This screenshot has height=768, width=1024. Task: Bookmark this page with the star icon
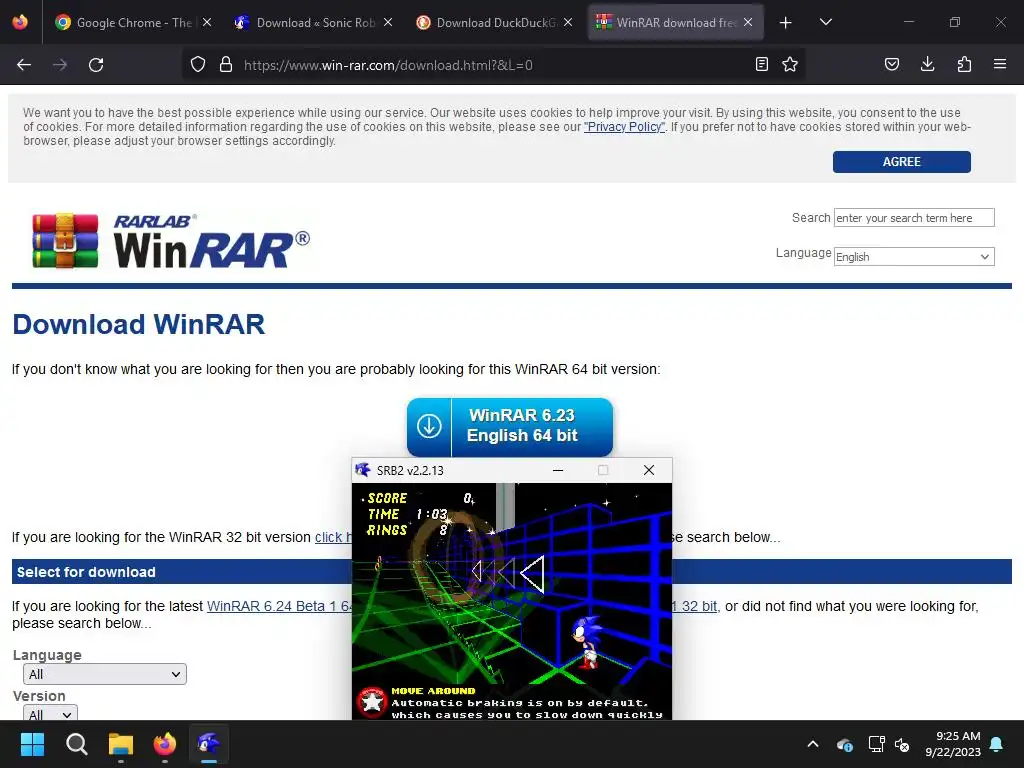point(790,64)
